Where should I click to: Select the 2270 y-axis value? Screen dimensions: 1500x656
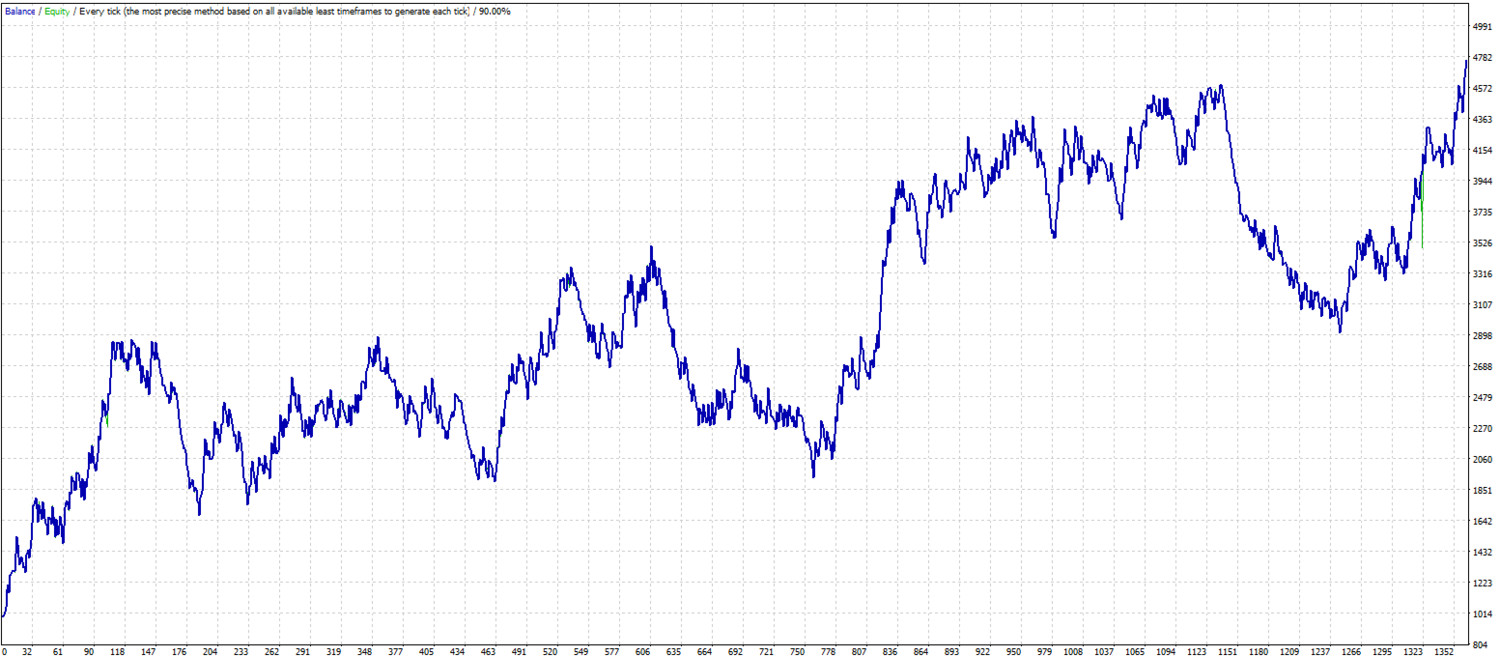[x=1483, y=429]
